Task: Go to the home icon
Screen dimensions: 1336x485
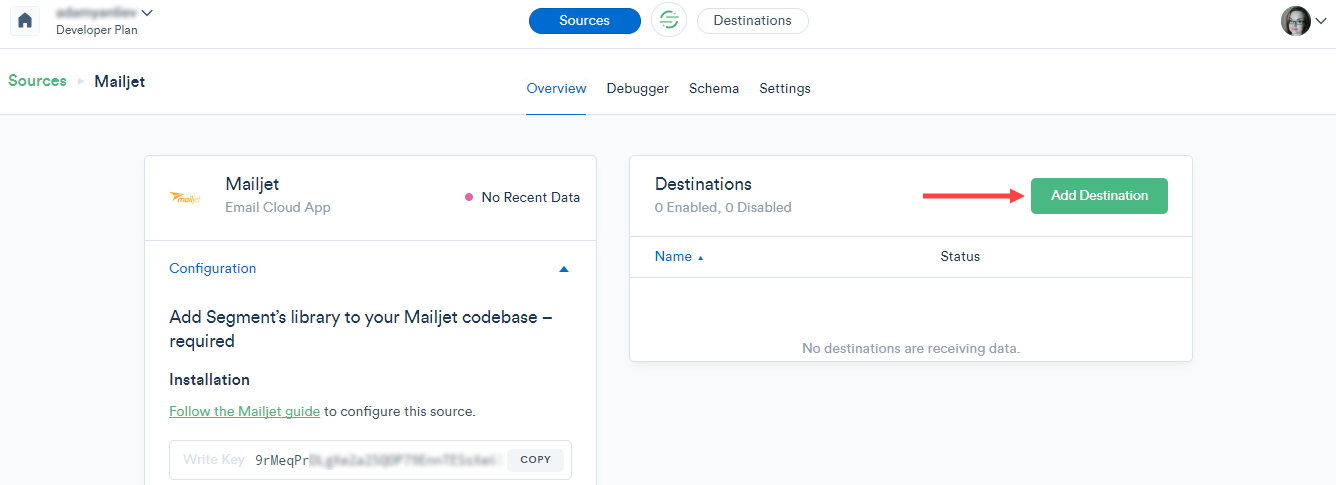Action: [x=25, y=21]
